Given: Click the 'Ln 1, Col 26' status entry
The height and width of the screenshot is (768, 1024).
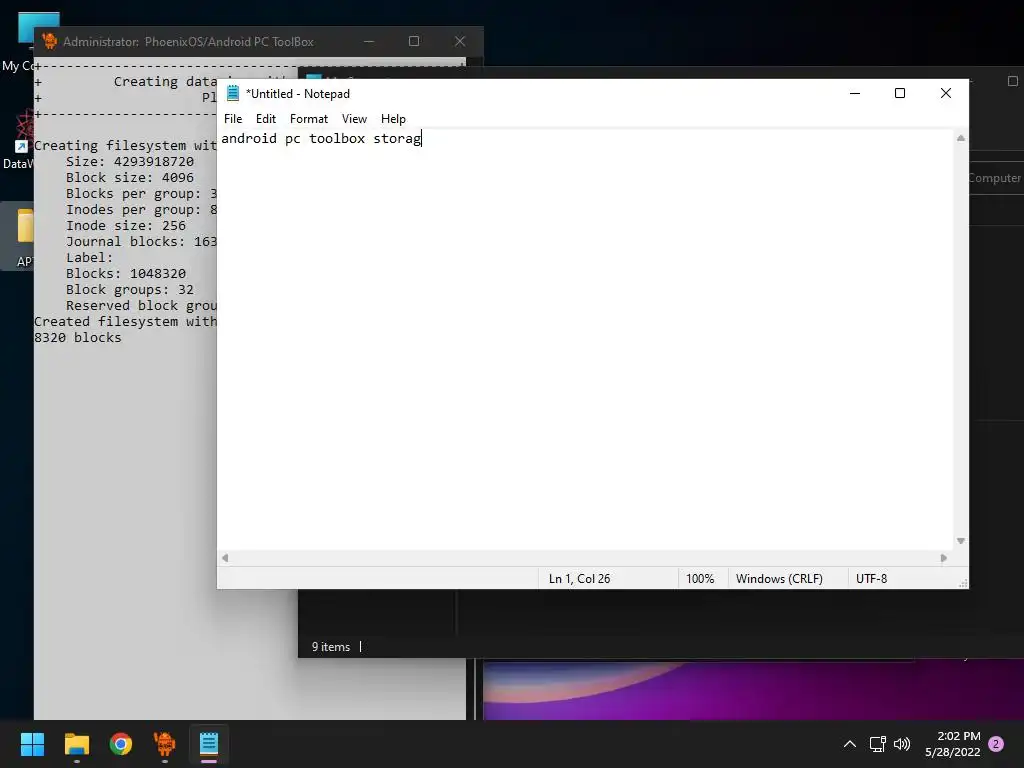Looking at the screenshot, I should 579,579.
